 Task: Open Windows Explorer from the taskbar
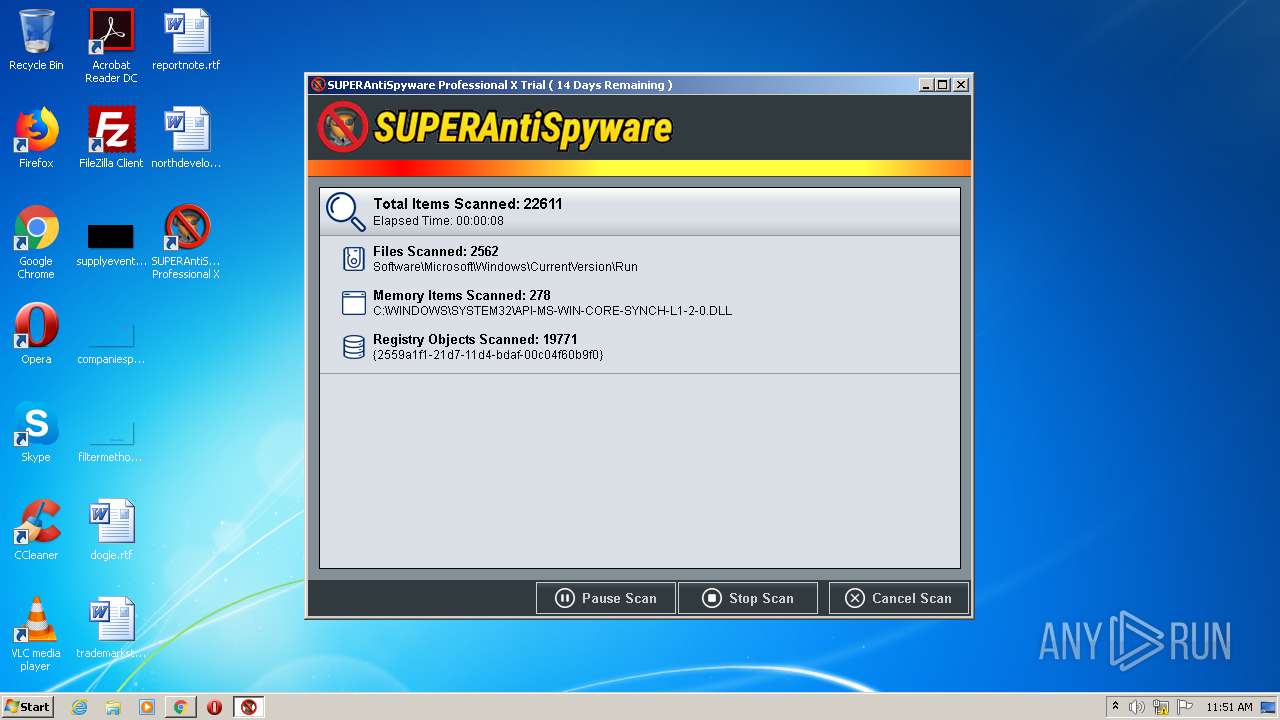coord(113,707)
